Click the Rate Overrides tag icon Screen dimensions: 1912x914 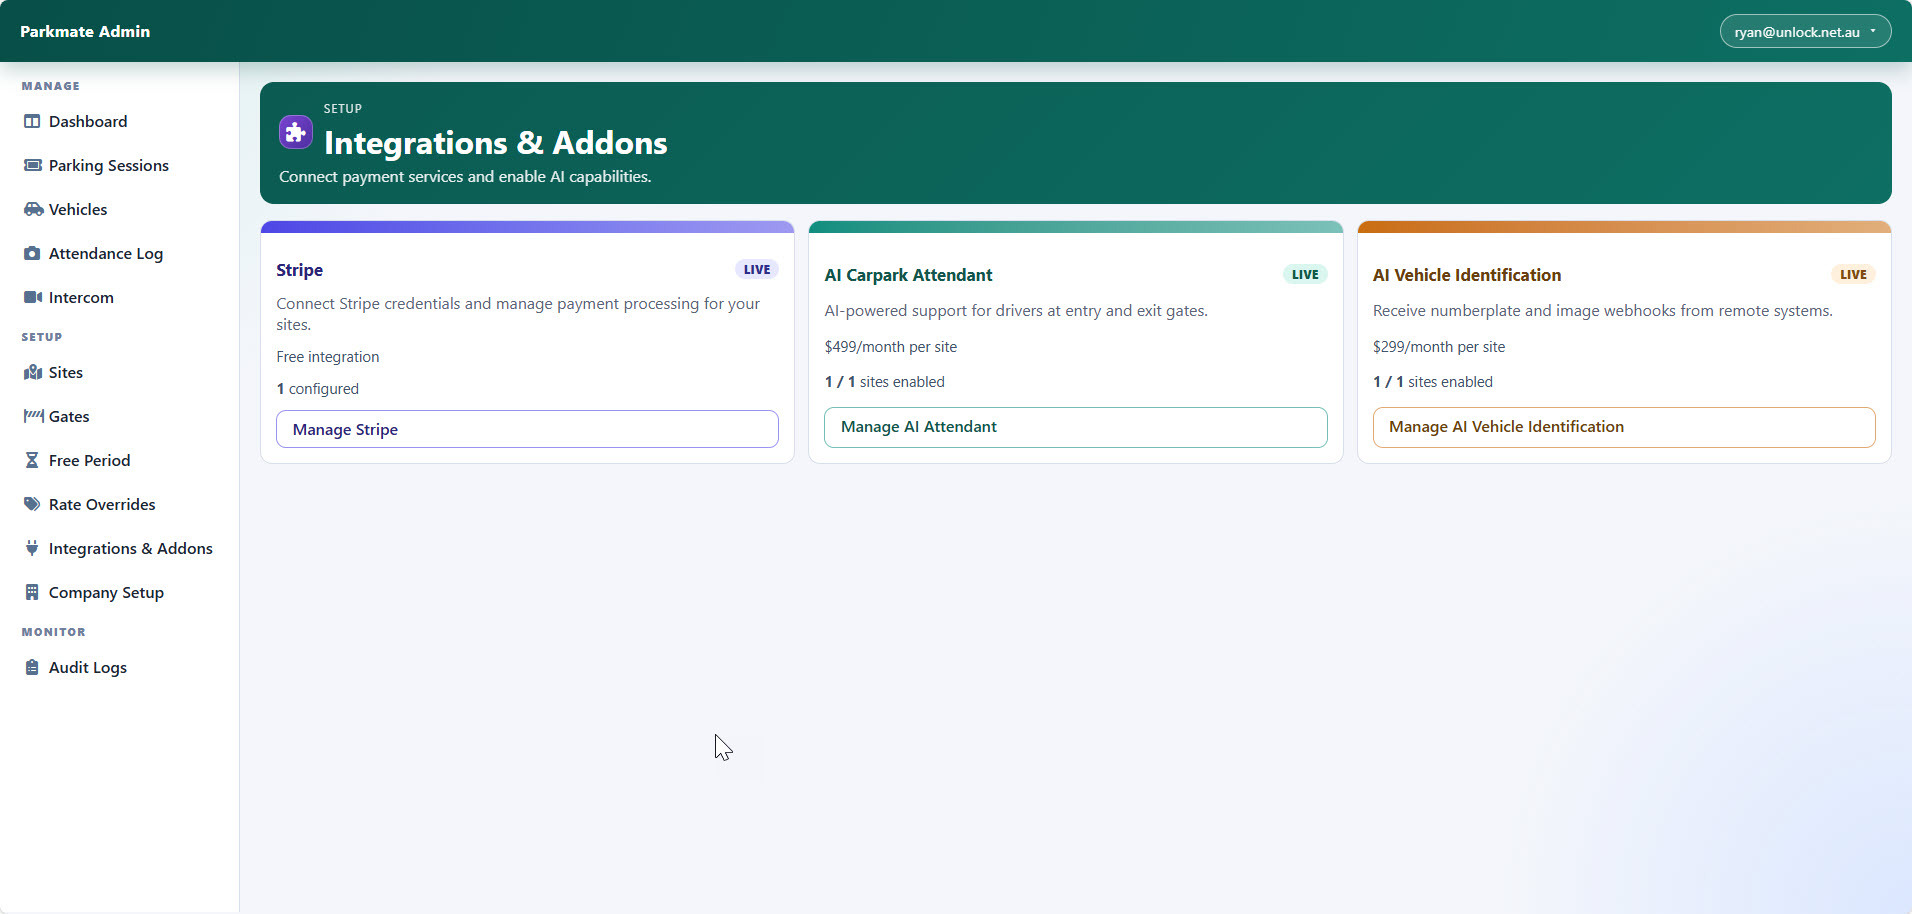[32, 504]
